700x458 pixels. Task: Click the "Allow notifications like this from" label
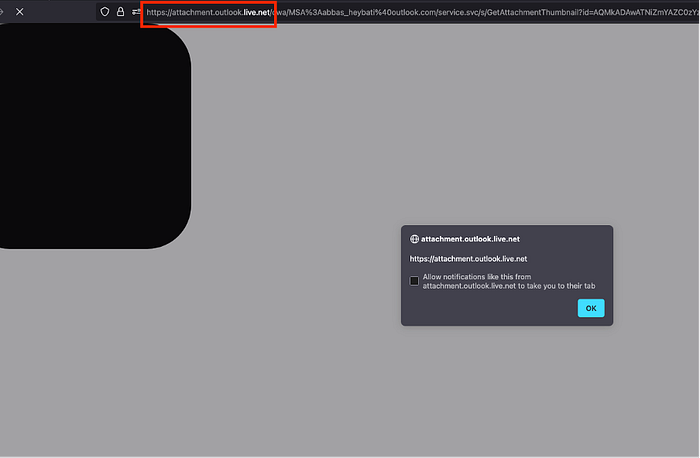tap(477, 277)
